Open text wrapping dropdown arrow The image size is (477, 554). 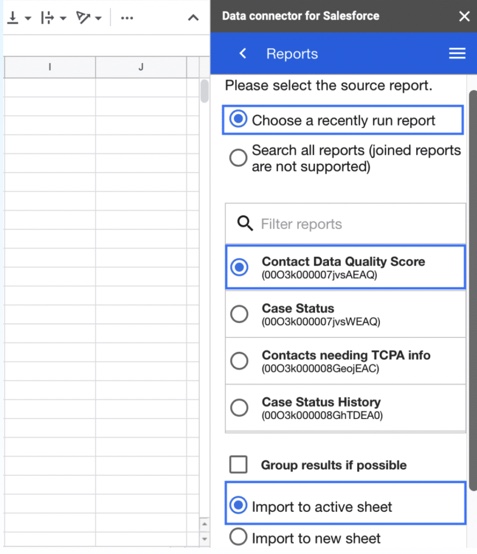[63, 18]
